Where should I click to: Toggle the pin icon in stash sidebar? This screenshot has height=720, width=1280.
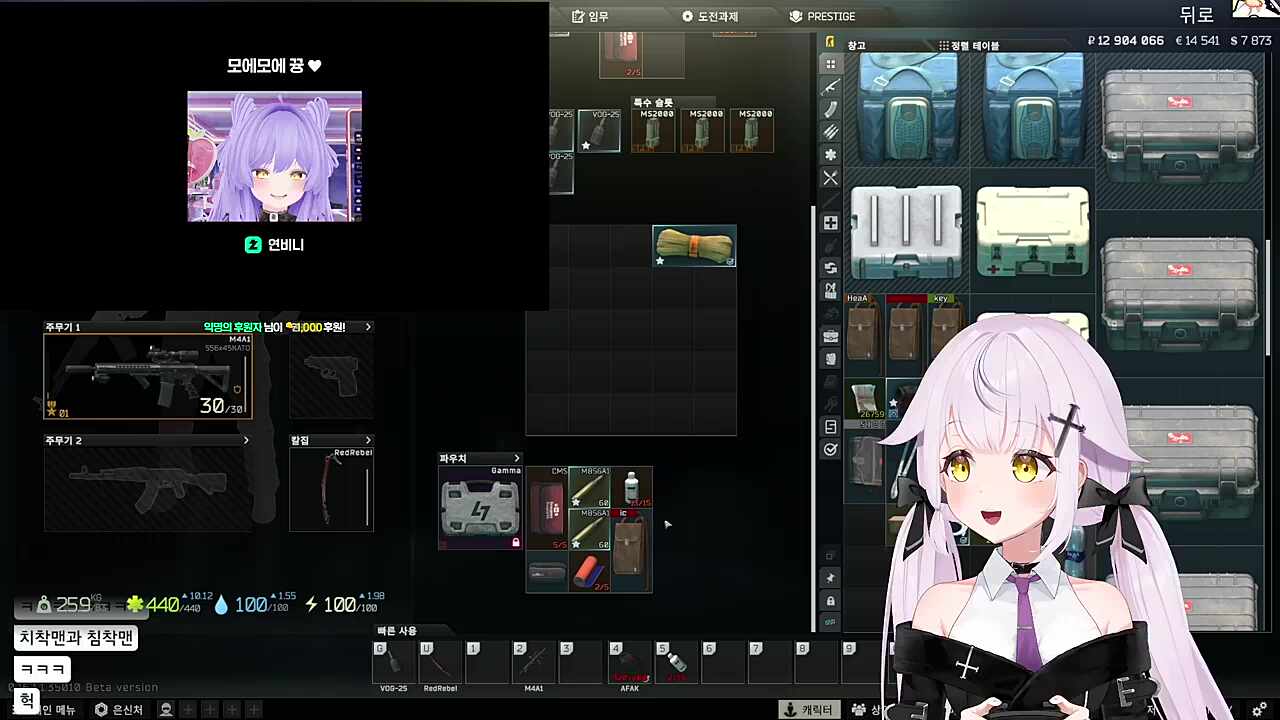point(830,578)
